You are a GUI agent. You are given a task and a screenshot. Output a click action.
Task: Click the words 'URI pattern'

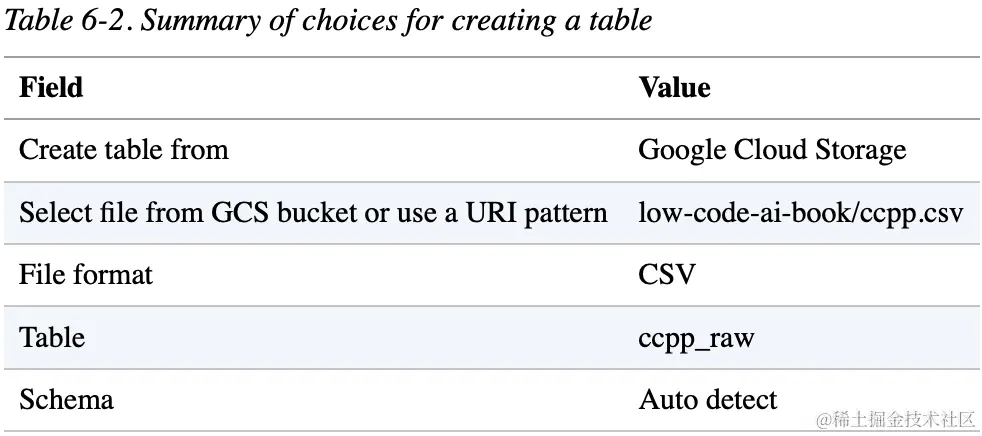(537, 213)
